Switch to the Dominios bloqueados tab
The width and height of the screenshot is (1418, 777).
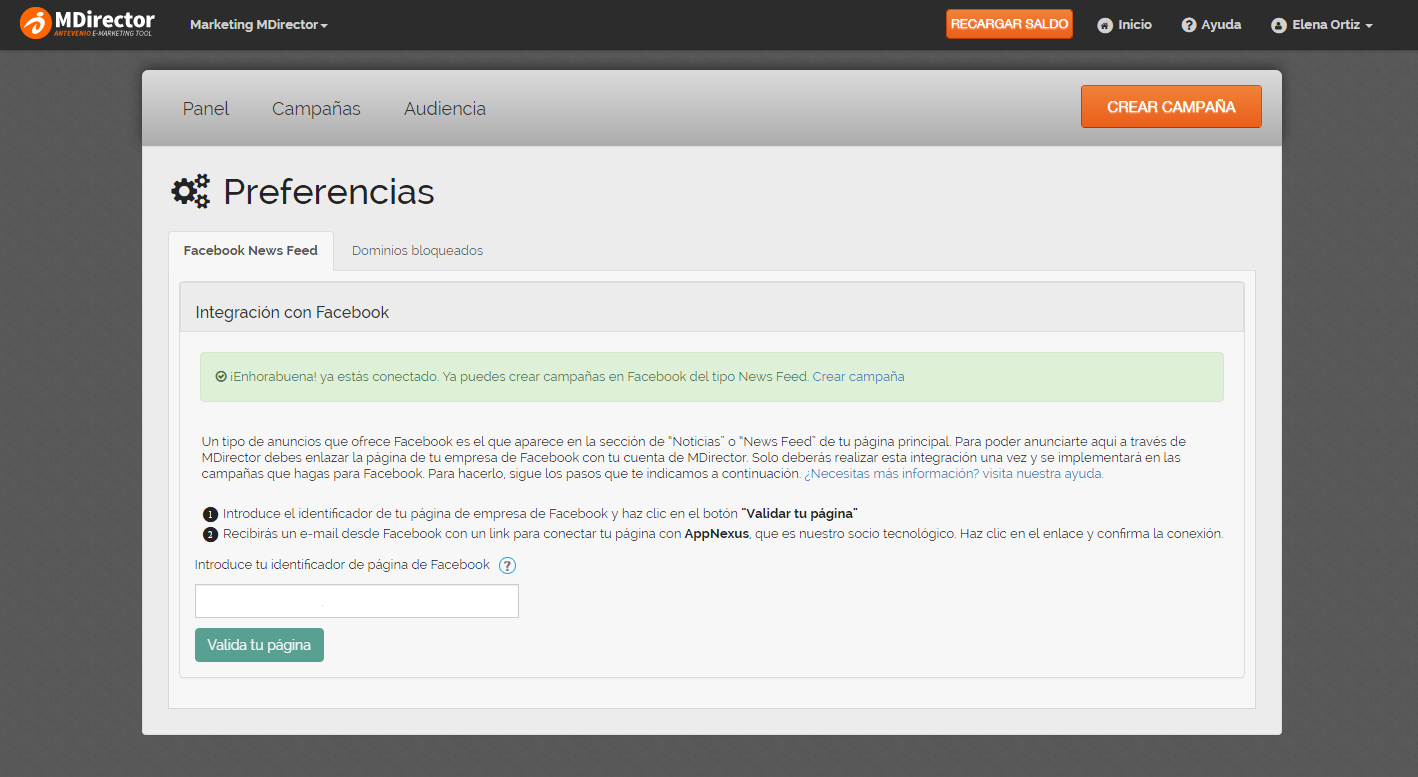(417, 251)
